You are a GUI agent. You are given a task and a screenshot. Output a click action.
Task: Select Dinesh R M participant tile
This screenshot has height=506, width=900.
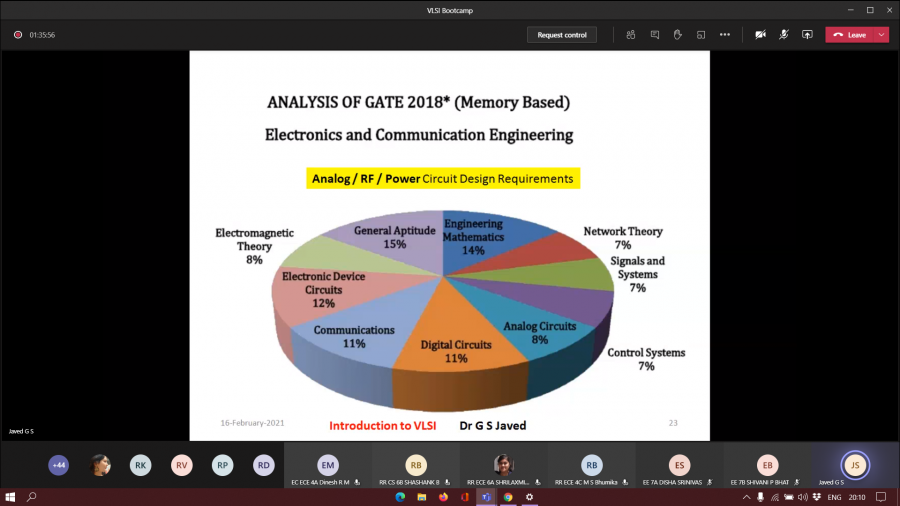[327, 466]
